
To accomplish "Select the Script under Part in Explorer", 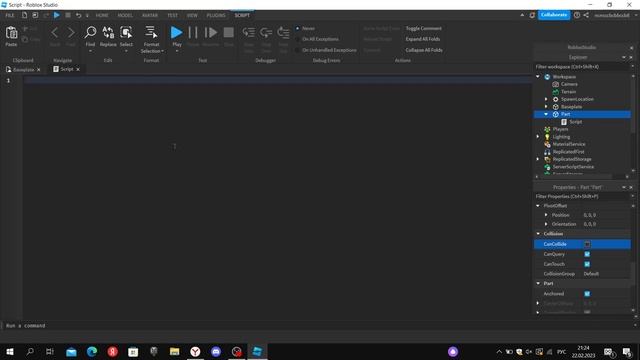I will [576, 122].
